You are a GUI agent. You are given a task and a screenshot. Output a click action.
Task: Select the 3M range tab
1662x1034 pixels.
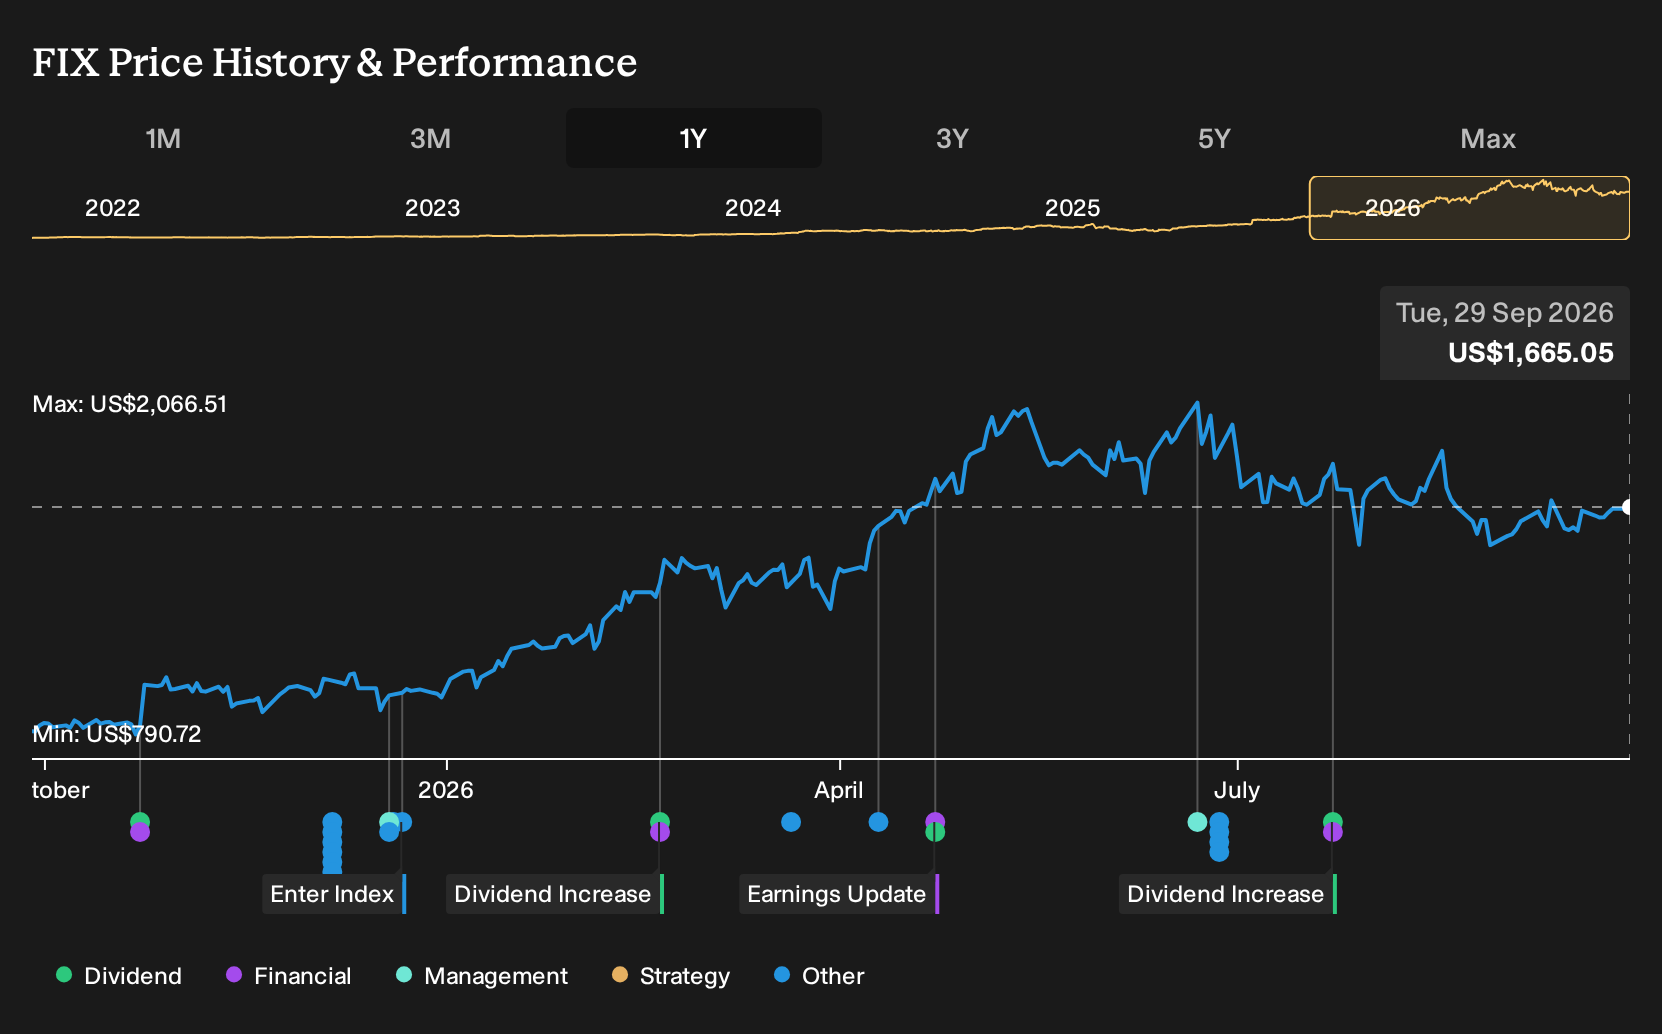click(x=430, y=138)
